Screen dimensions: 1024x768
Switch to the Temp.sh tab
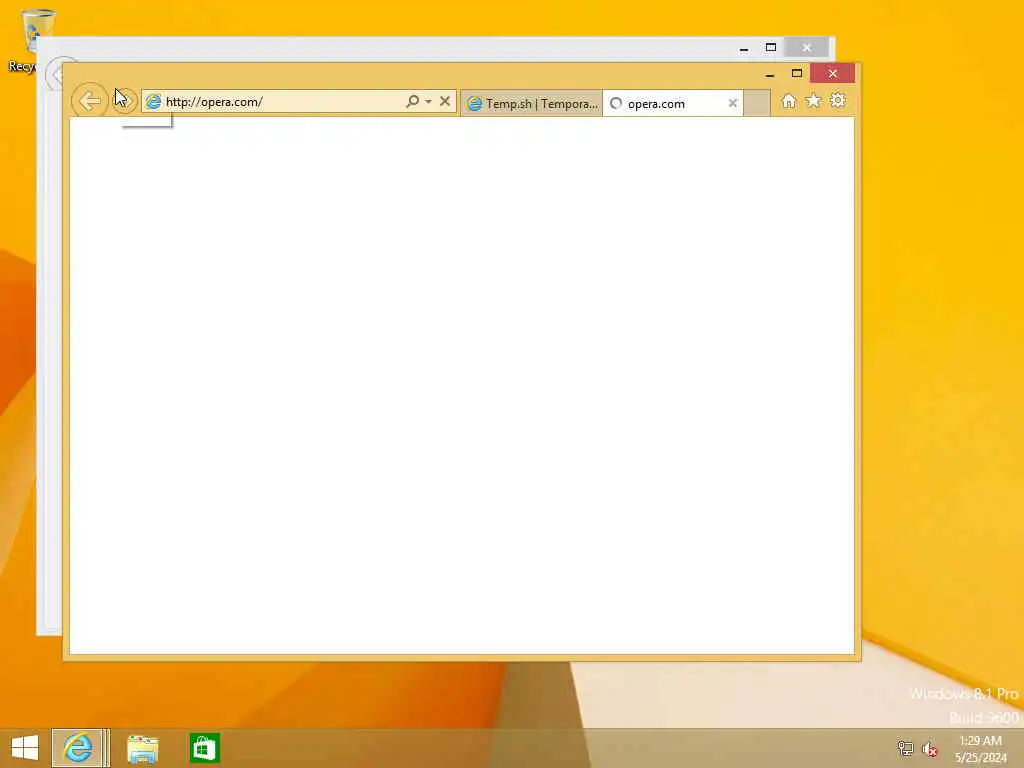click(532, 103)
